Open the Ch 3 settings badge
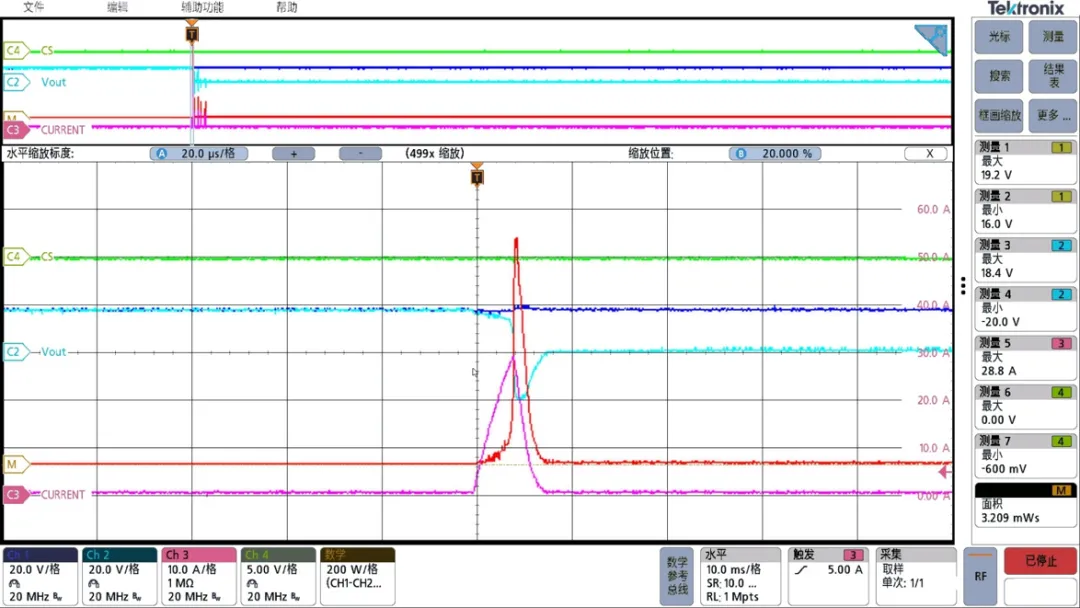The height and width of the screenshot is (608, 1080). point(199,576)
